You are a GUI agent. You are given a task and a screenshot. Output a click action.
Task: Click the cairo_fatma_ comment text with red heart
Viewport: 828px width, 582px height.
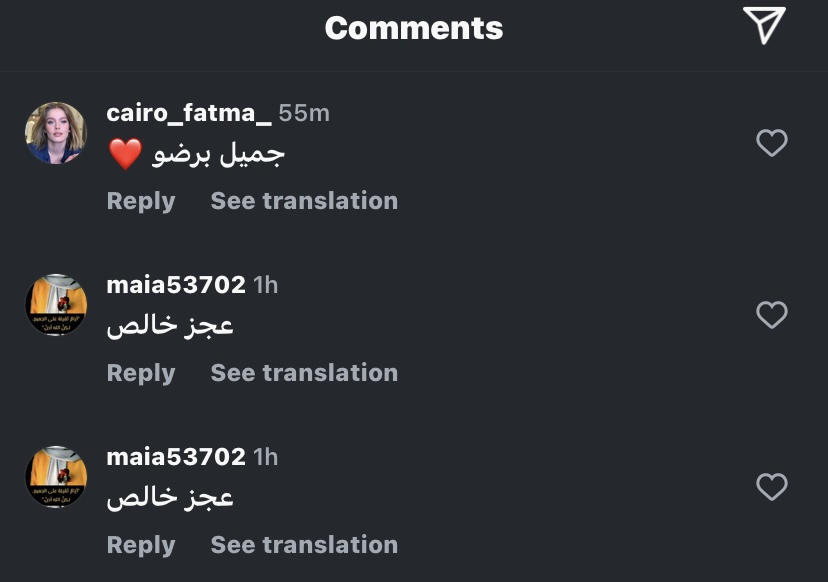197,154
